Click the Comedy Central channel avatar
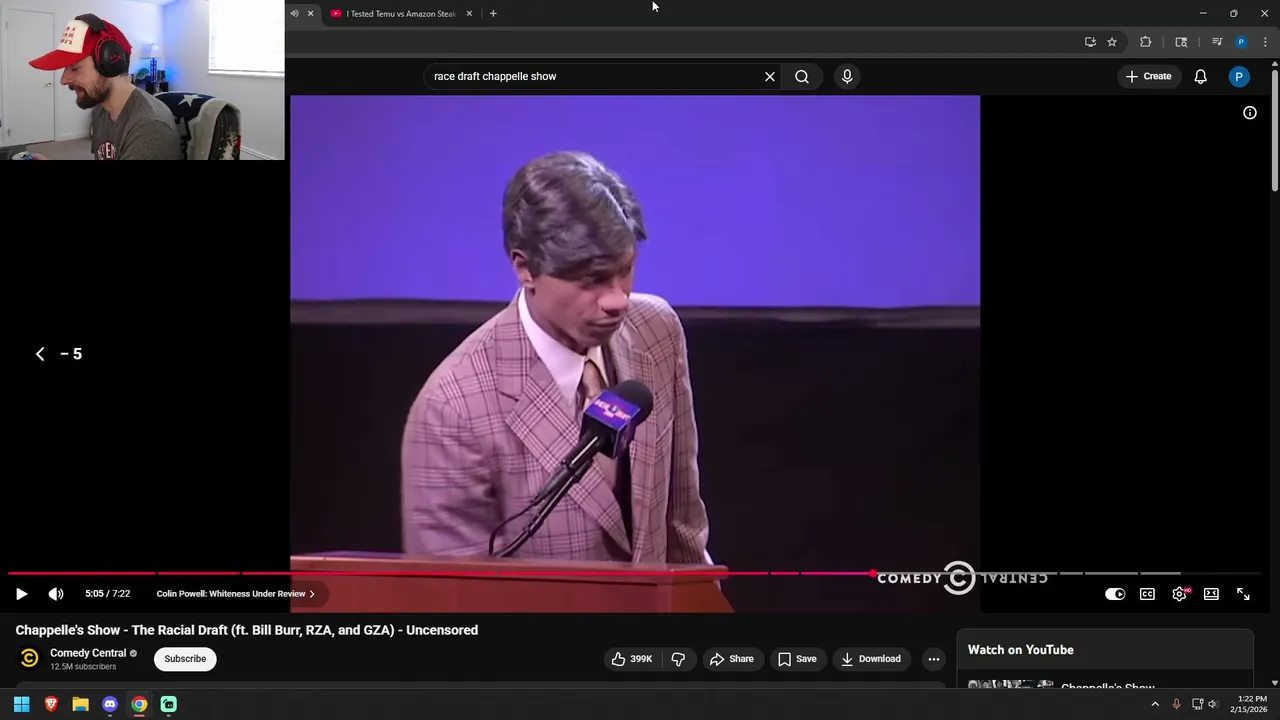 click(29, 658)
